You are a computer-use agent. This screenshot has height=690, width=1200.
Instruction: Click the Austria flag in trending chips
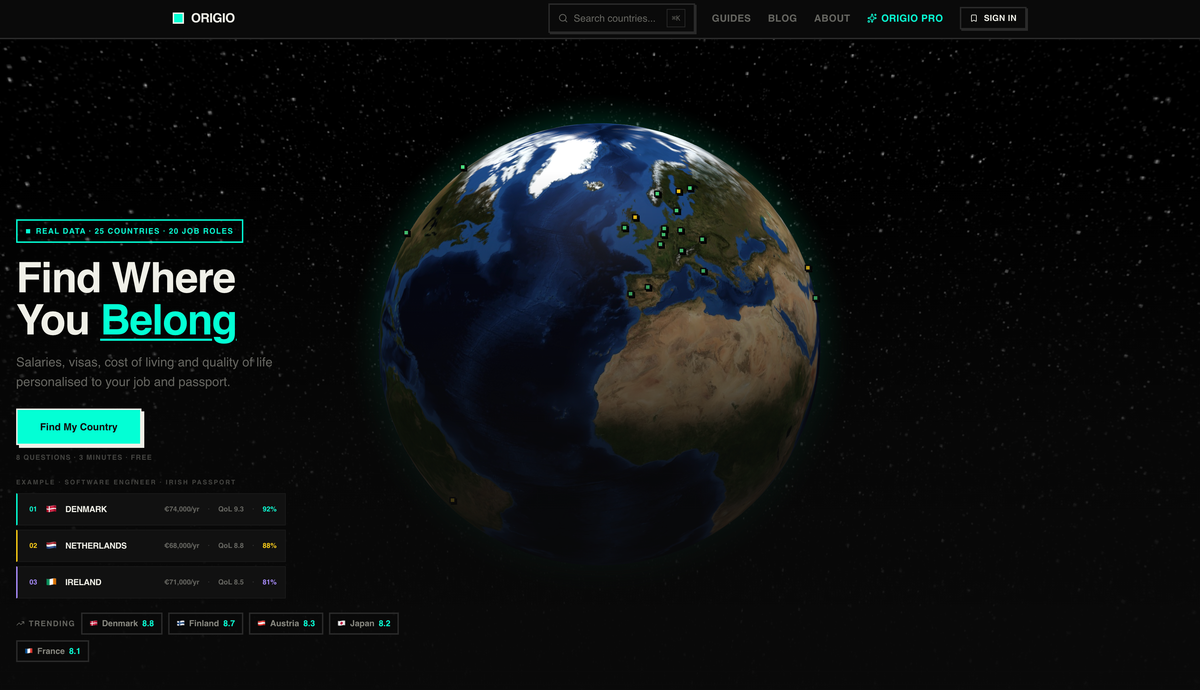(262, 623)
